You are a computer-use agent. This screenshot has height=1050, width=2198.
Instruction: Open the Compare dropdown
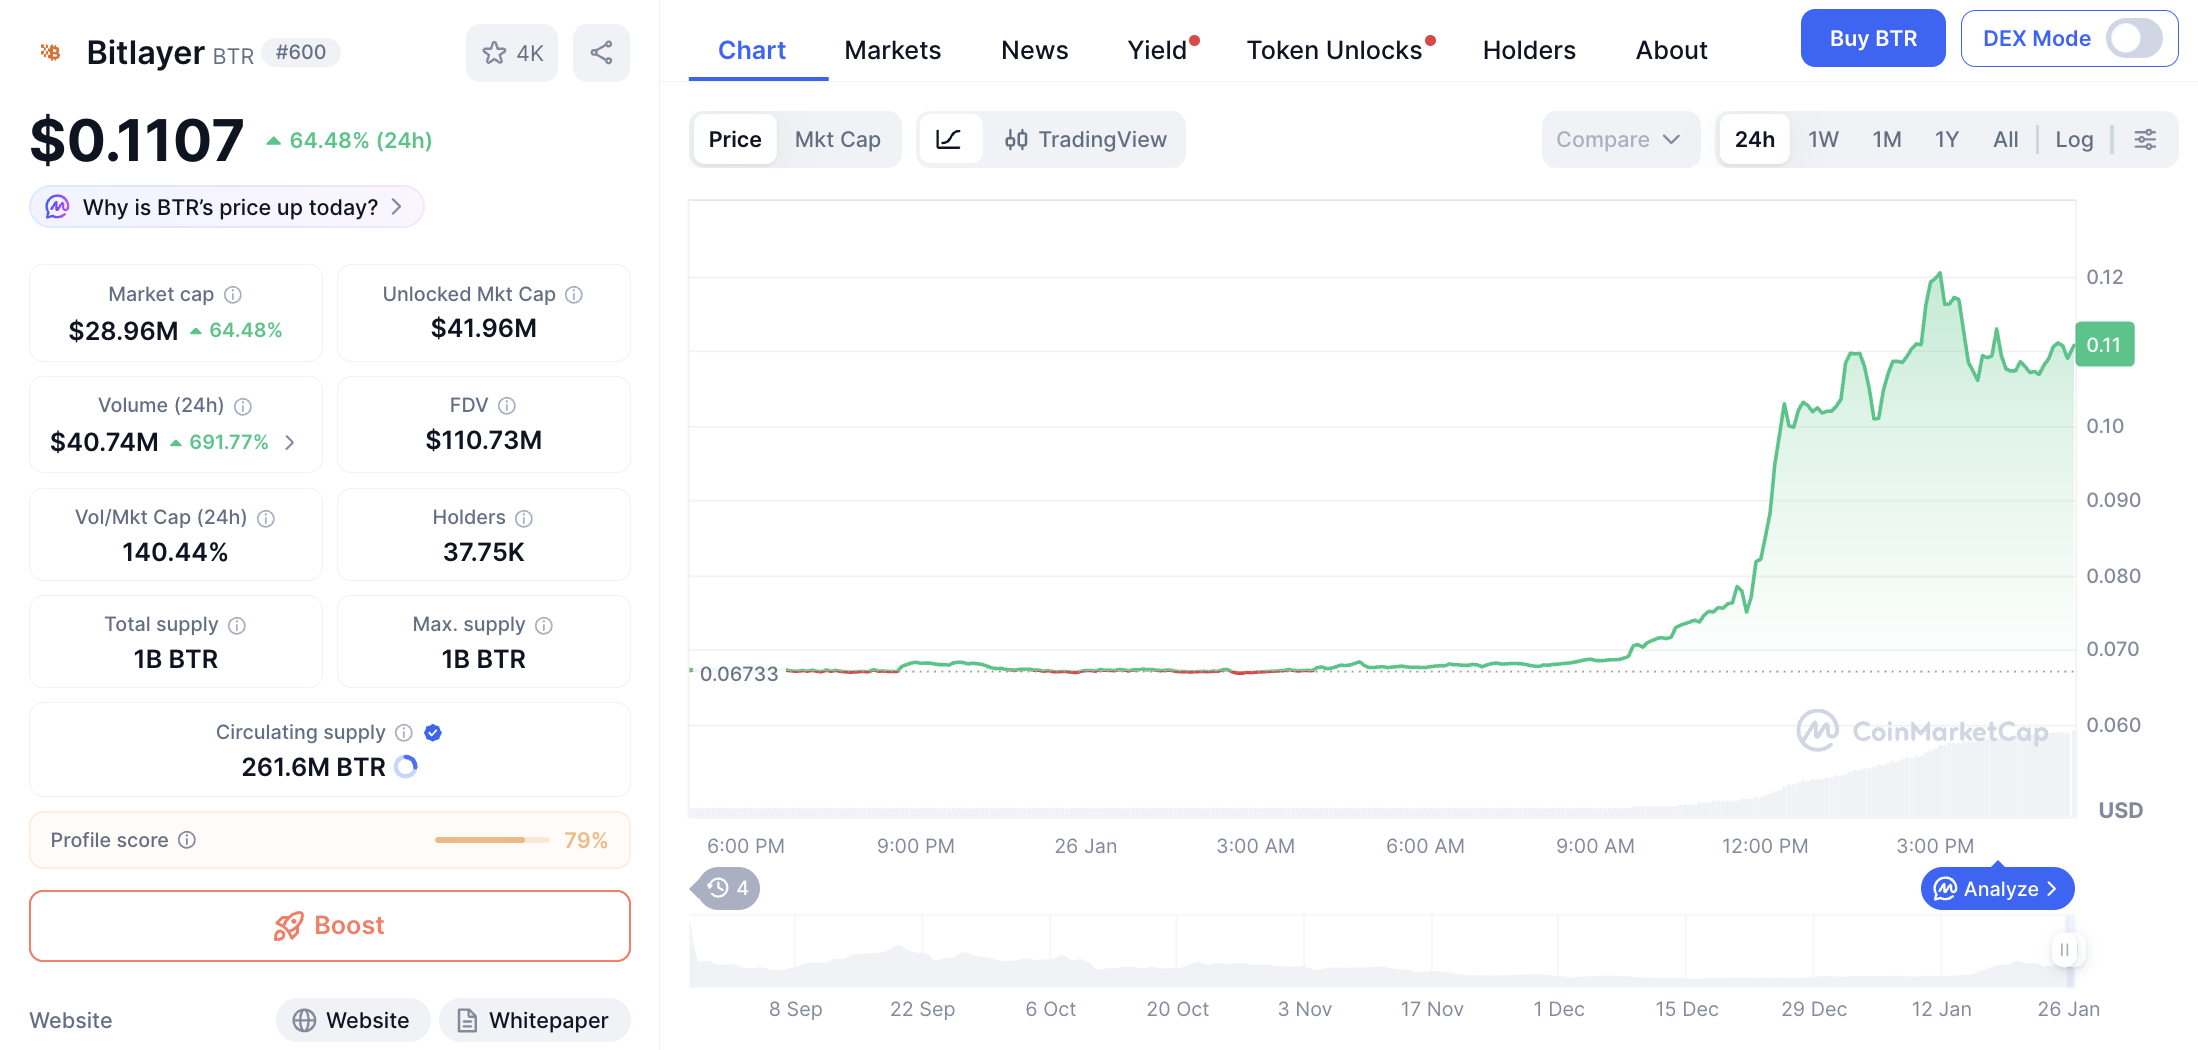click(1618, 139)
